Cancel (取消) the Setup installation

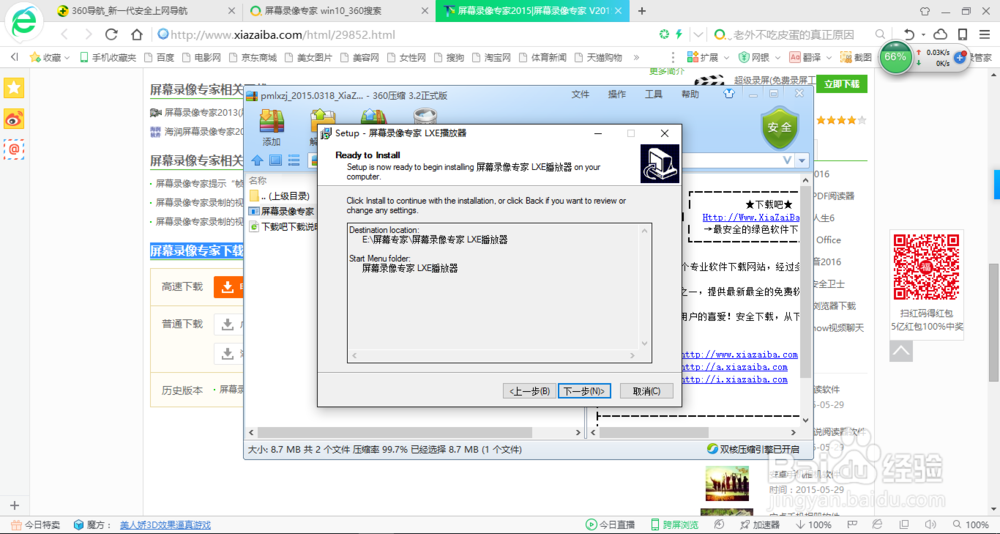pyautogui.click(x=646, y=391)
